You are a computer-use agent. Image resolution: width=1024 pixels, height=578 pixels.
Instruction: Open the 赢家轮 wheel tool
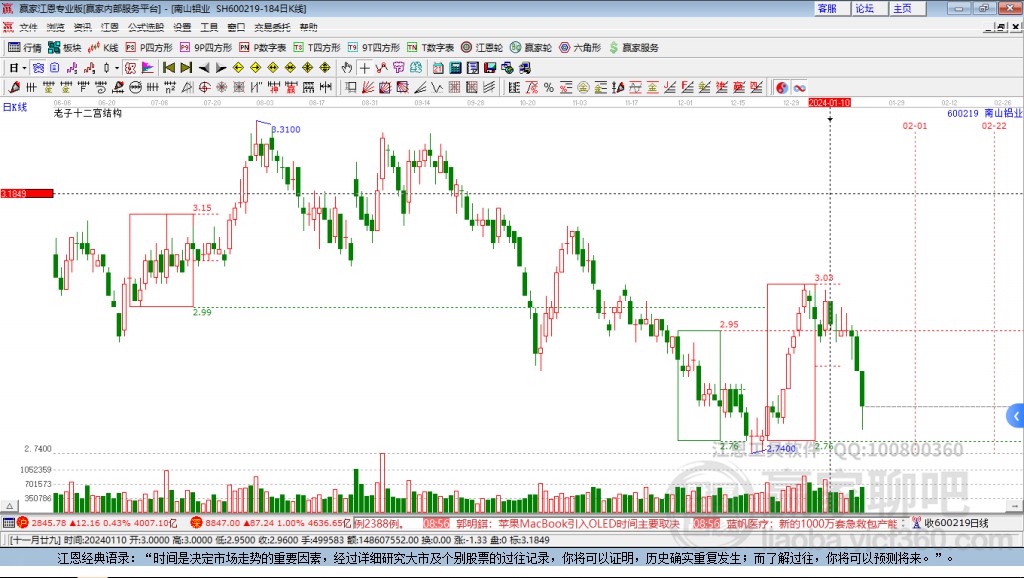(x=531, y=48)
